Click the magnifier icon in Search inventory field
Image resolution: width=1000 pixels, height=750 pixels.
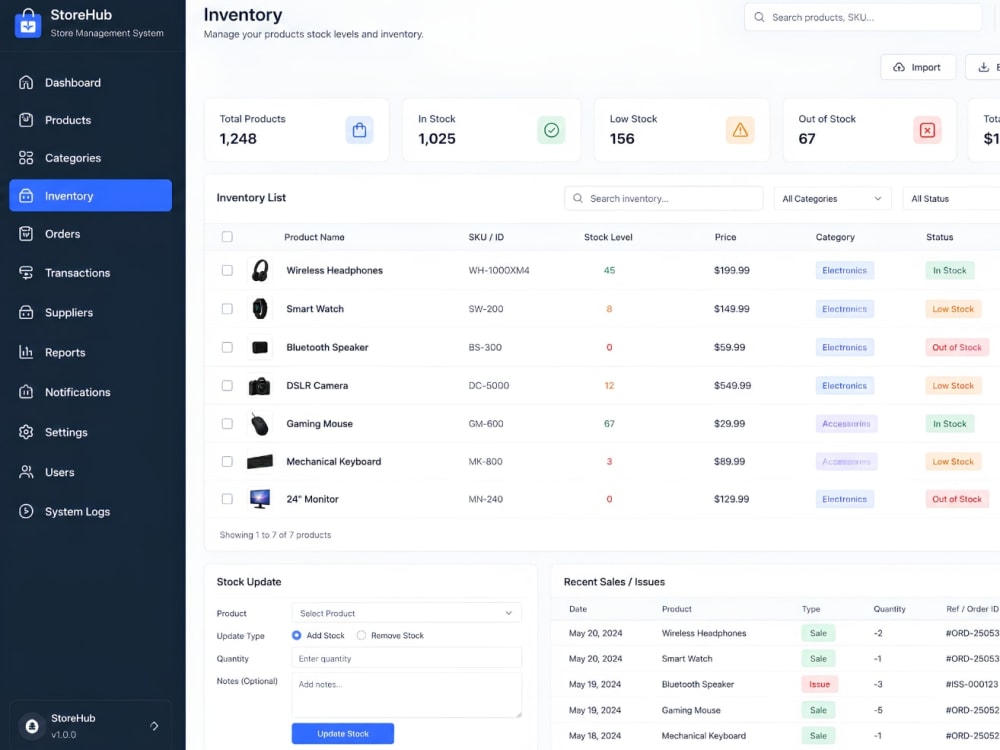tap(577, 198)
